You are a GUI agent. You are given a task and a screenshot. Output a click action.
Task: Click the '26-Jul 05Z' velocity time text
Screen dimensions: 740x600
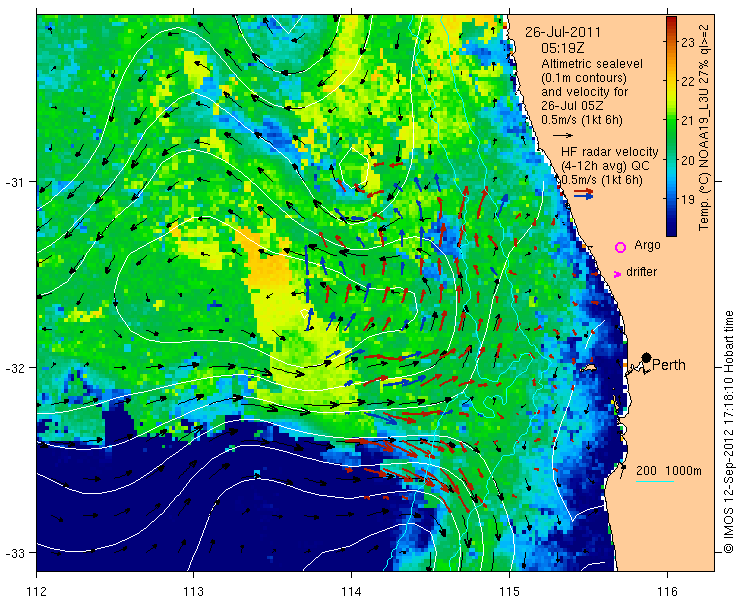pos(570,105)
